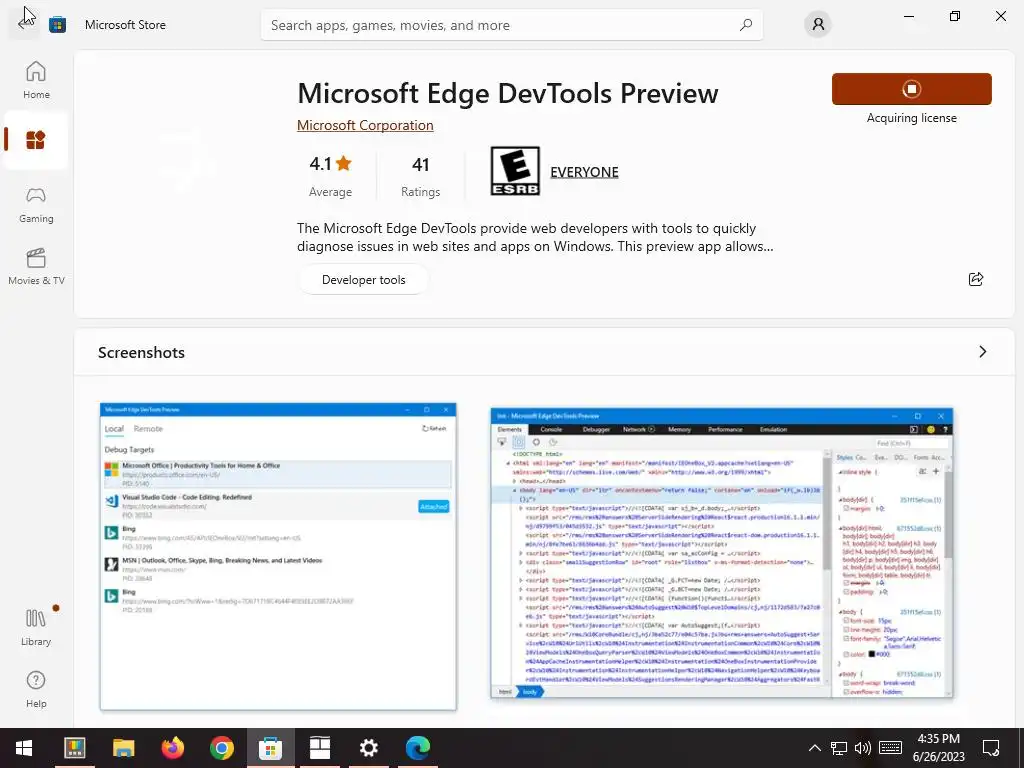Open the window-tile app in taskbar
Viewport: 1024px width, 768px height.
[319, 748]
